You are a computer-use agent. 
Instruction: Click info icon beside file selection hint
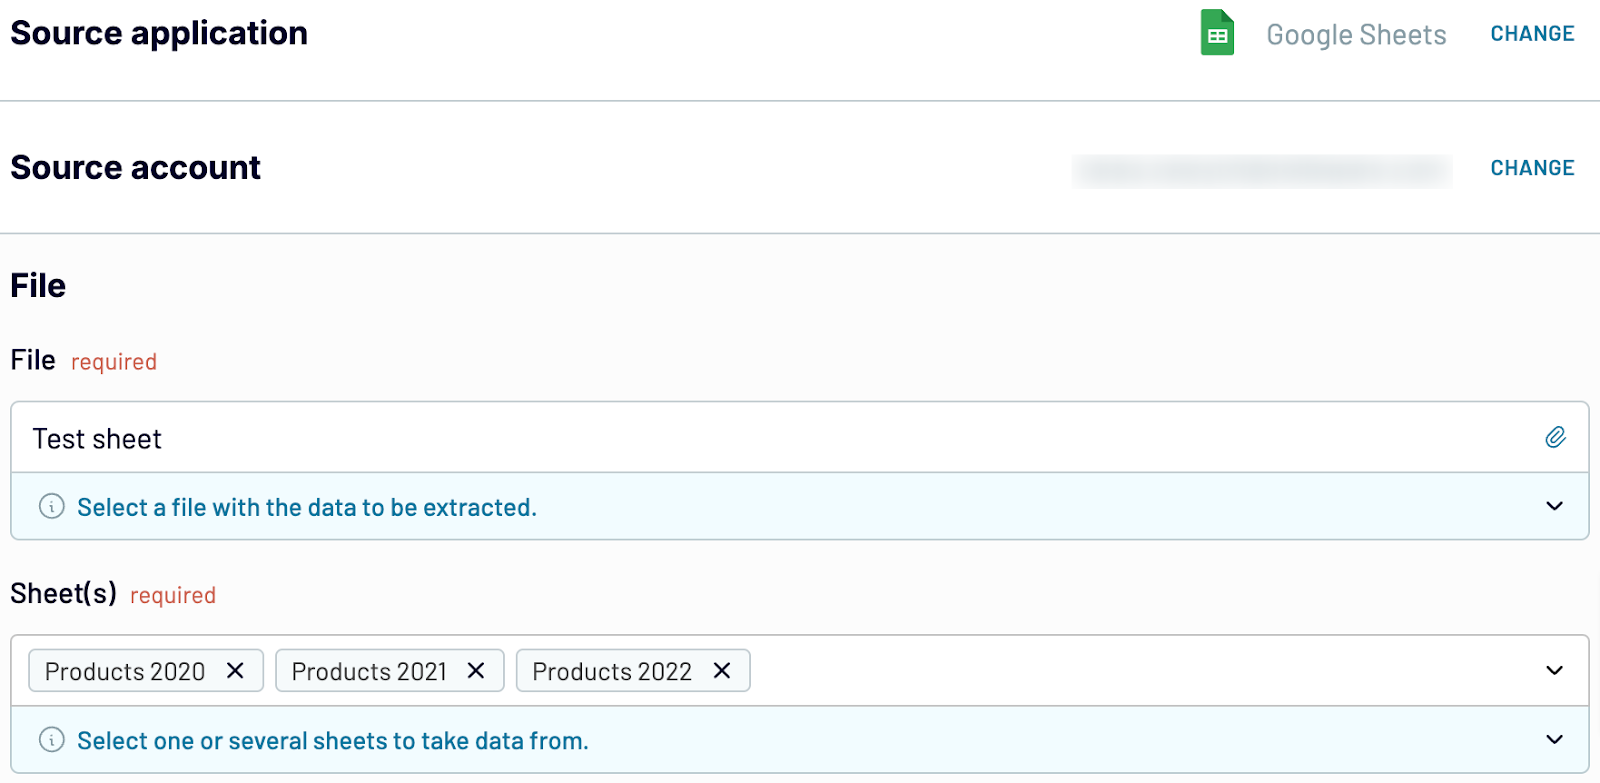tap(52, 507)
